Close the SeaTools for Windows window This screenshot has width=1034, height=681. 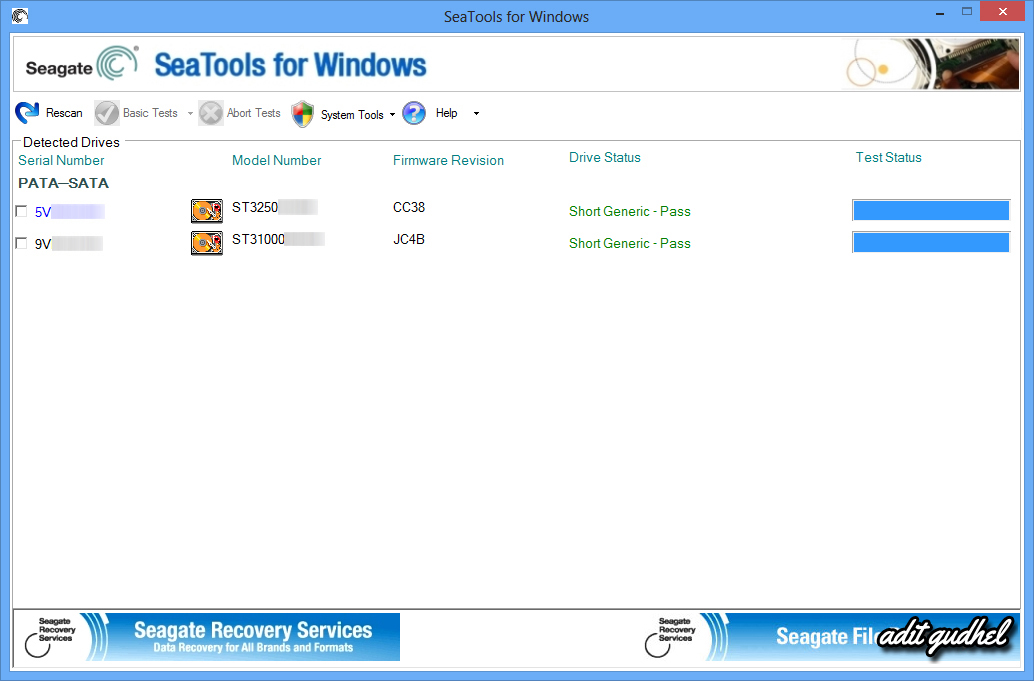pos(1003,12)
